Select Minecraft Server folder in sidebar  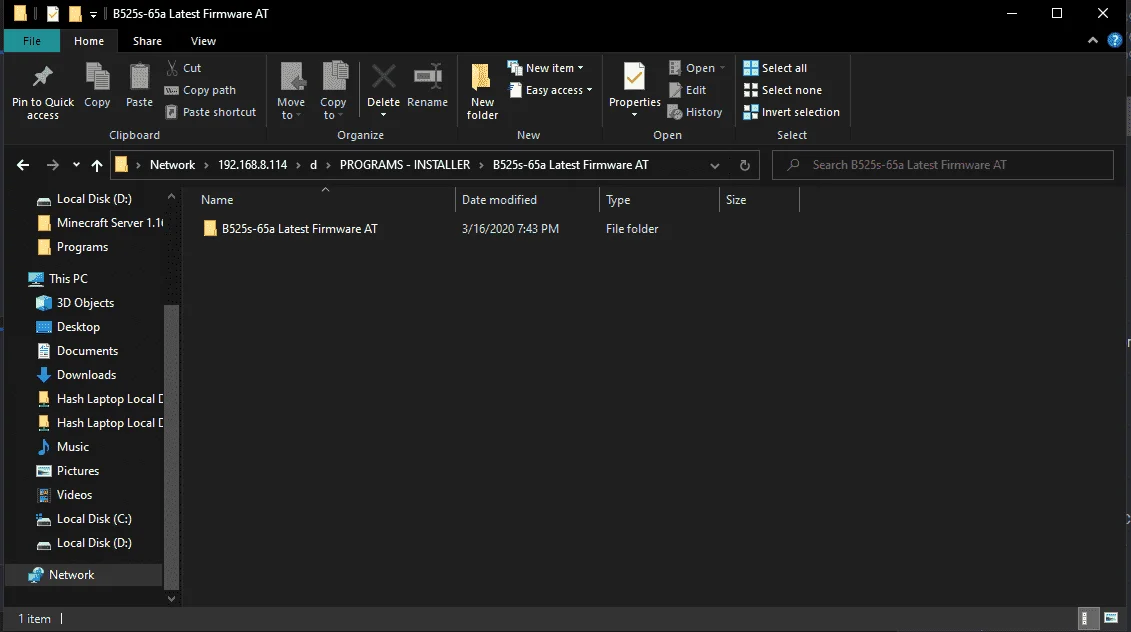[x=100, y=223]
